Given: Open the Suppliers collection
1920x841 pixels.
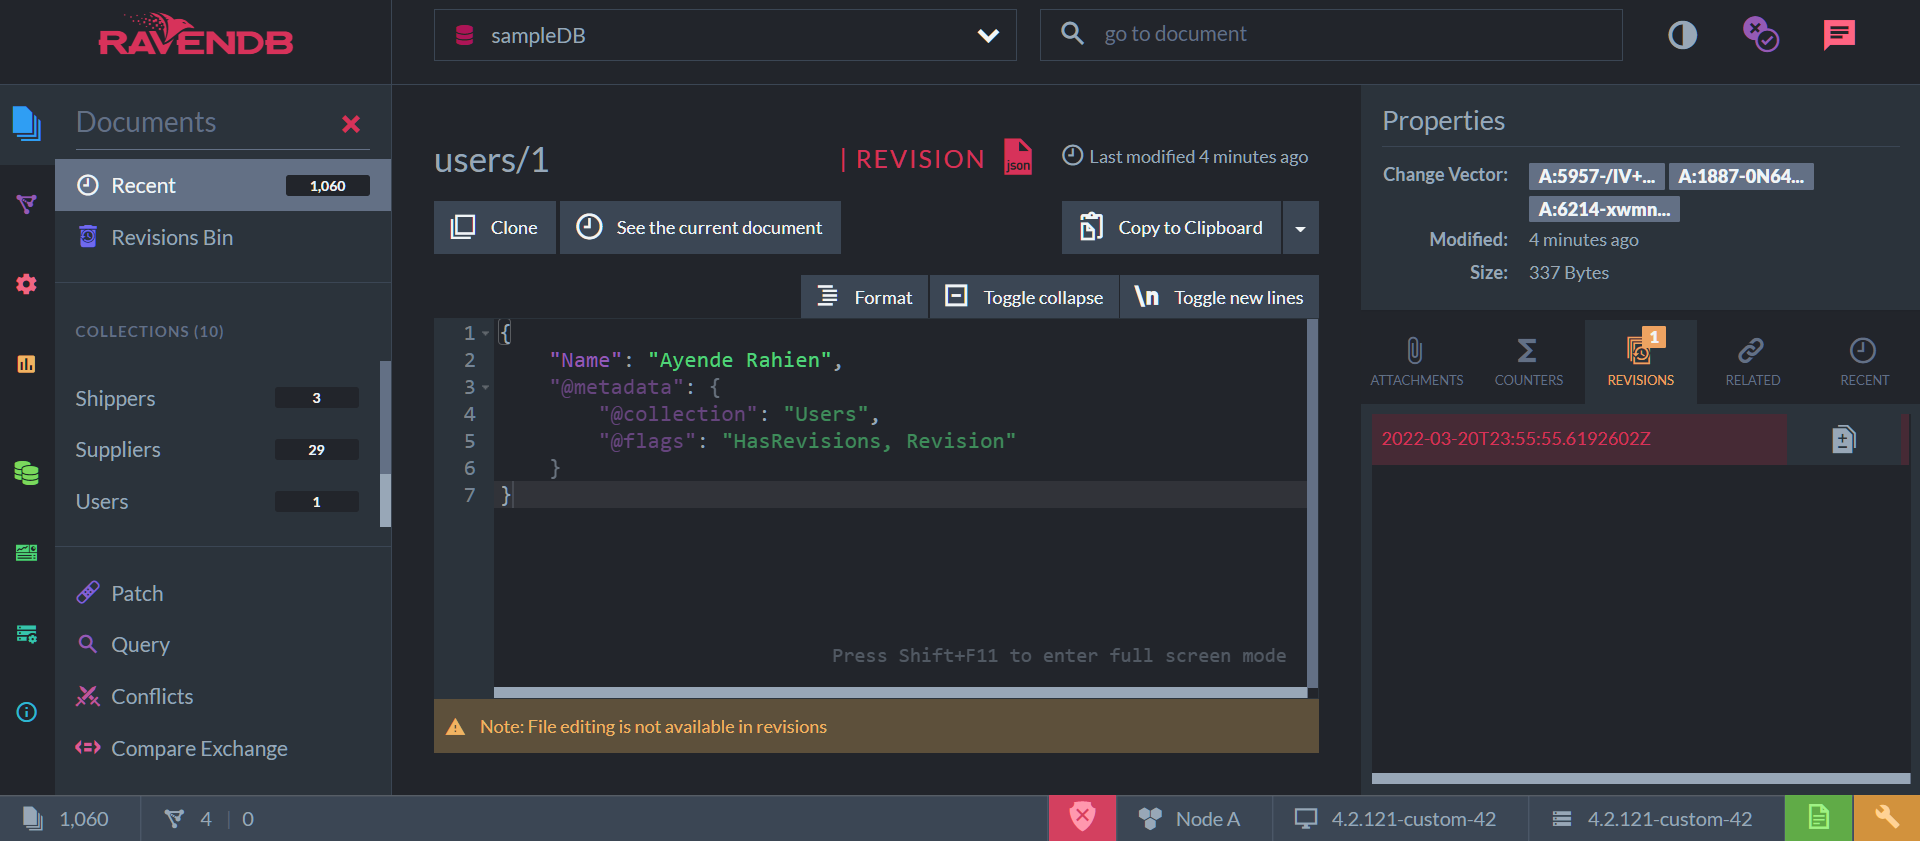Looking at the screenshot, I should point(217,450).
